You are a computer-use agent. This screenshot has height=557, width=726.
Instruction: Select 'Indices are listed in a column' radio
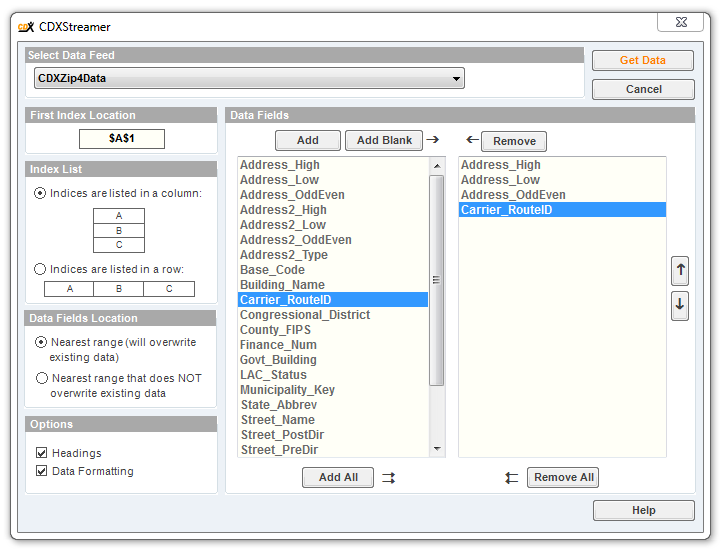[x=40, y=193]
